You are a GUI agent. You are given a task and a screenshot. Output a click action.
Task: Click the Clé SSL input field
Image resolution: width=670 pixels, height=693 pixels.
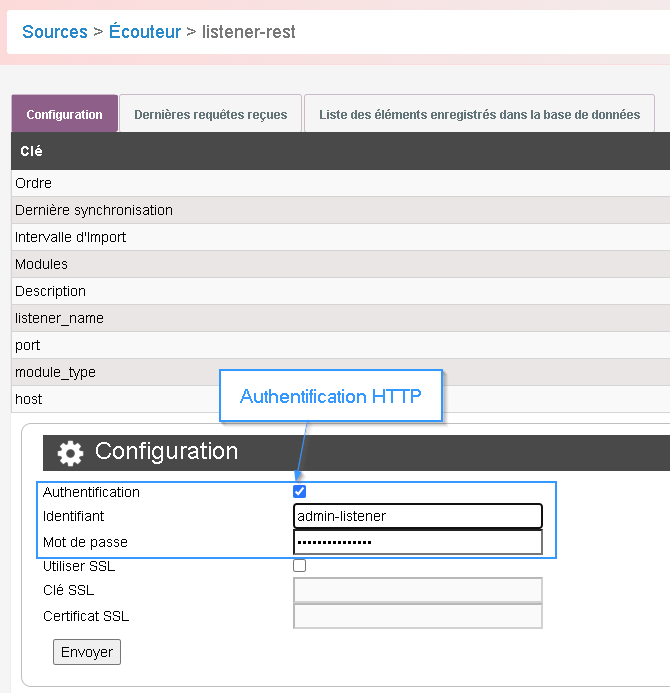tap(417, 590)
